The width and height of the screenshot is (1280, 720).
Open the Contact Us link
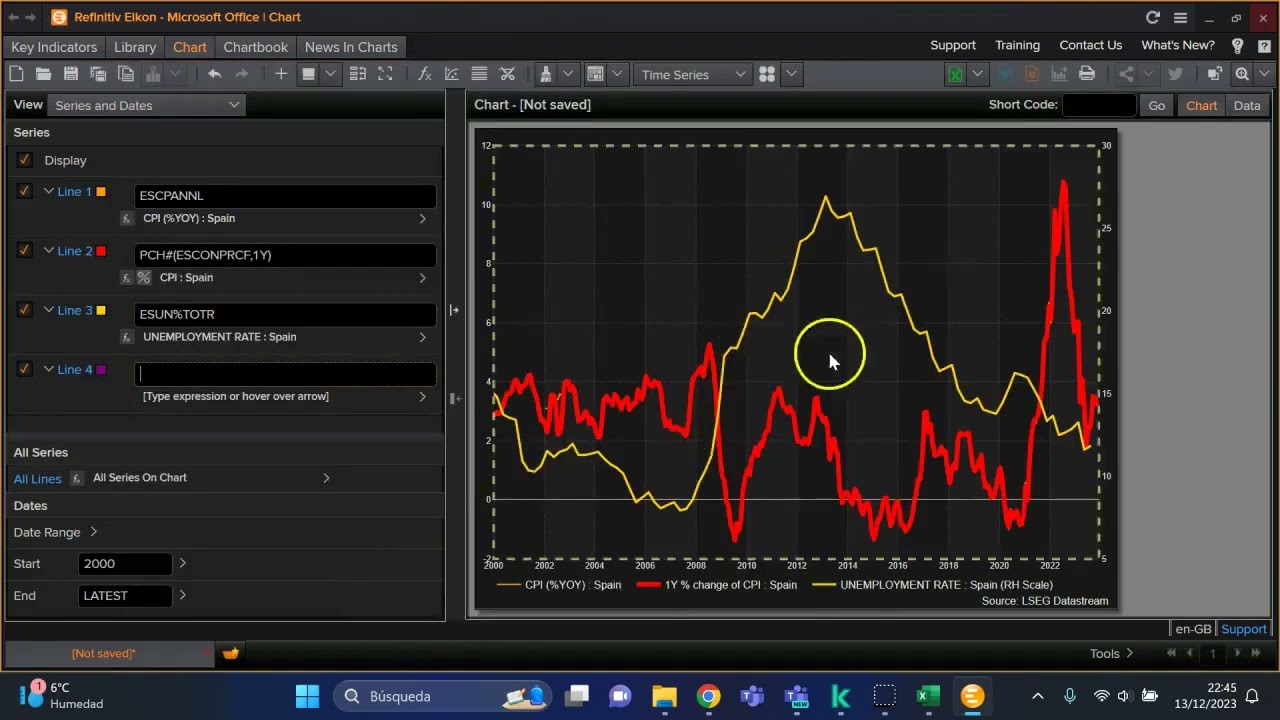(1090, 45)
